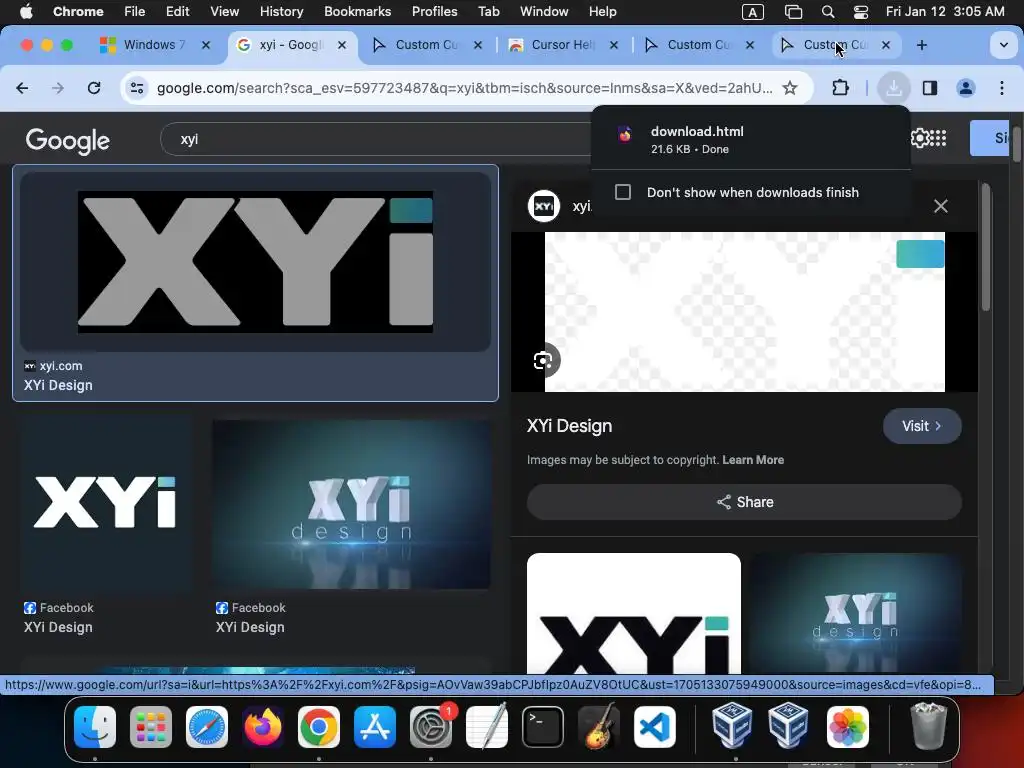Viewport: 1024px width, 768px height.
Task: Open a new tab with plus button
Action: [921, 45]
